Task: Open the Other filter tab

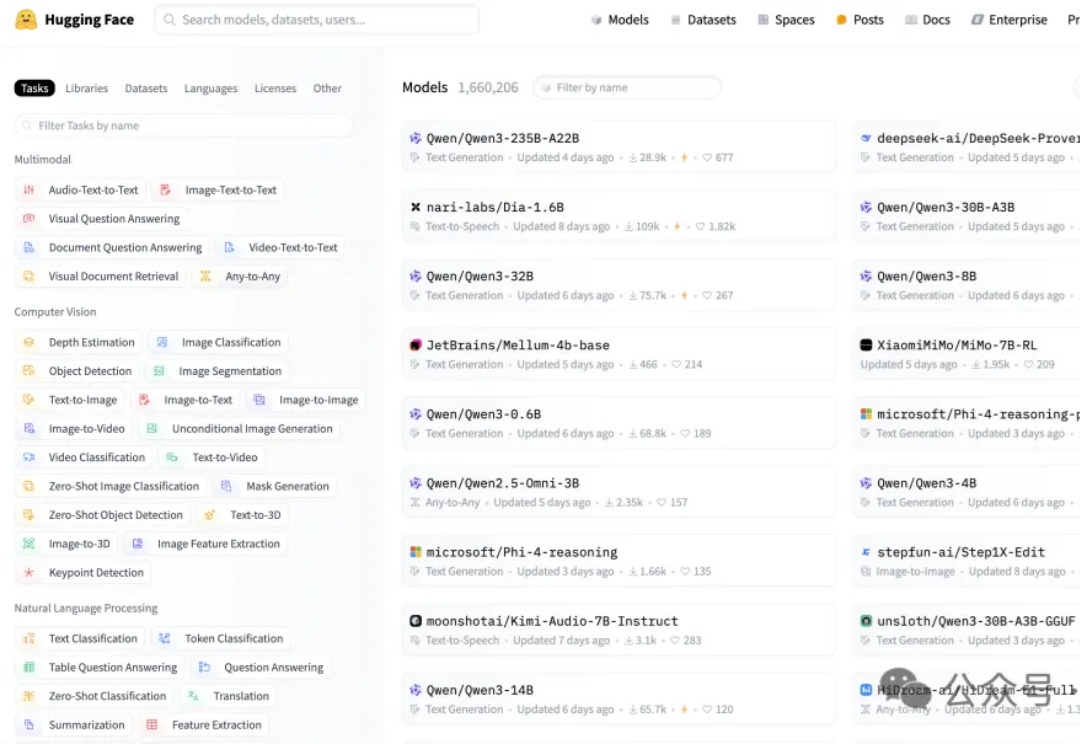Action: pos(327,88)
